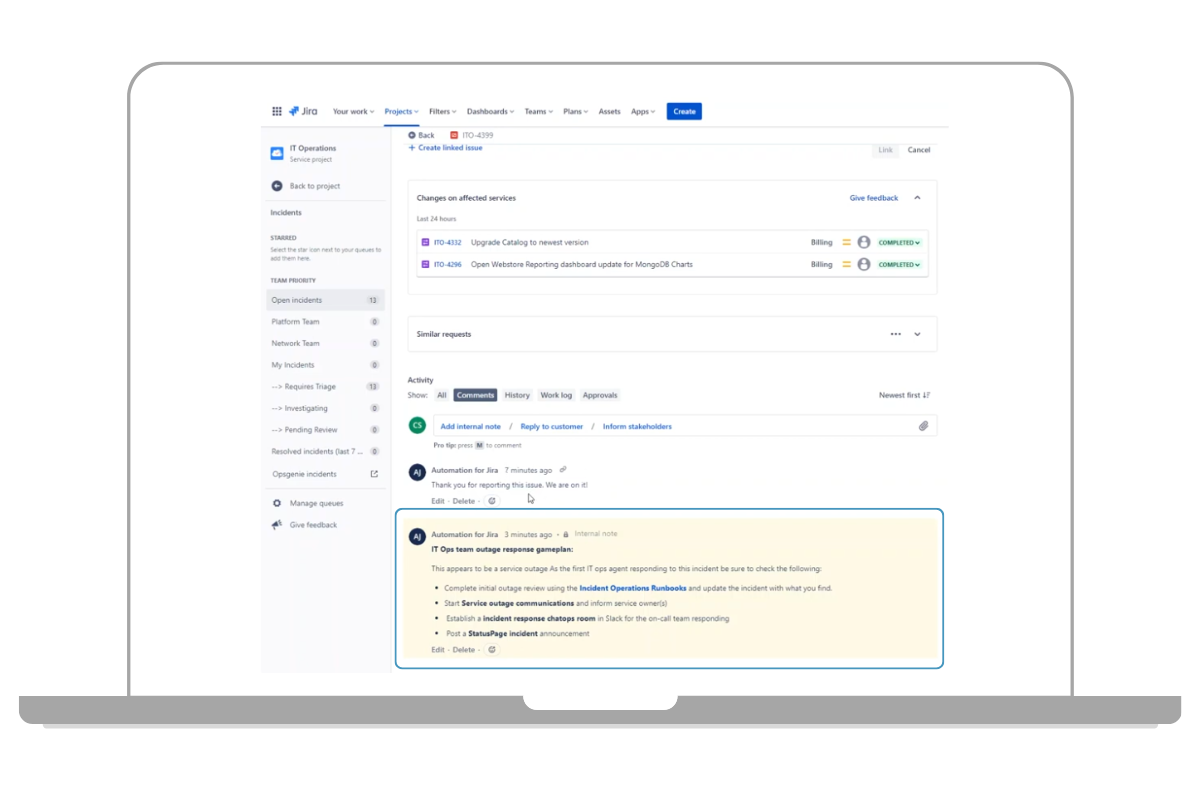Click the Jira logo

[x=303, y=111]
